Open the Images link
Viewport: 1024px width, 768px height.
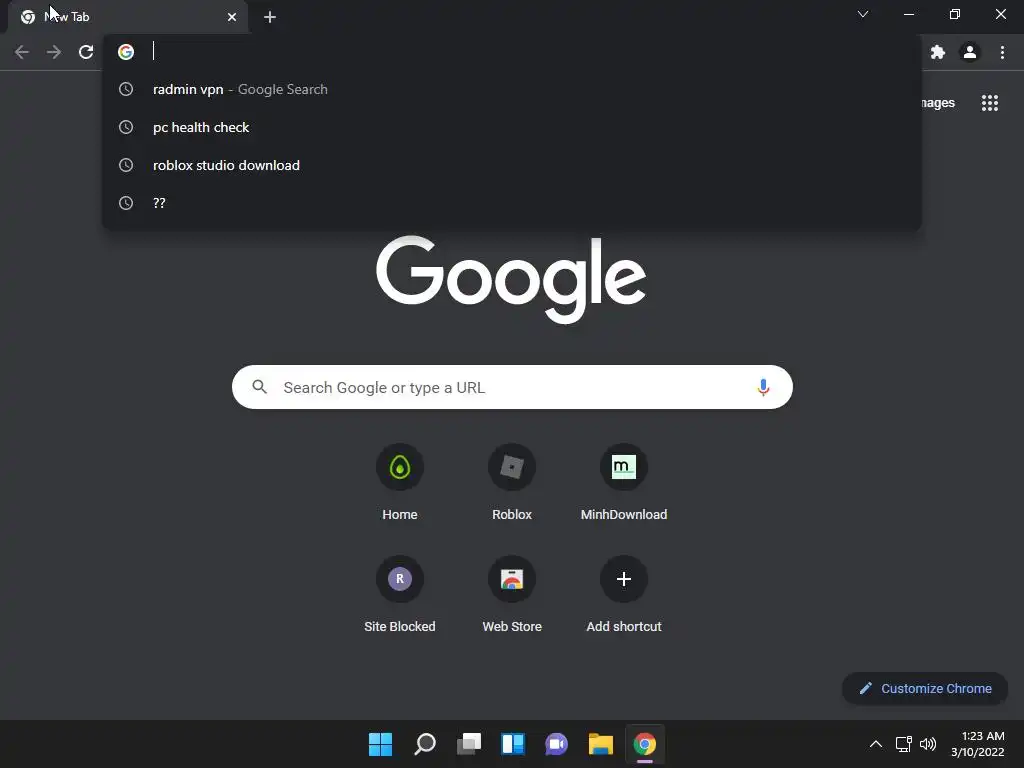[938, 103]
